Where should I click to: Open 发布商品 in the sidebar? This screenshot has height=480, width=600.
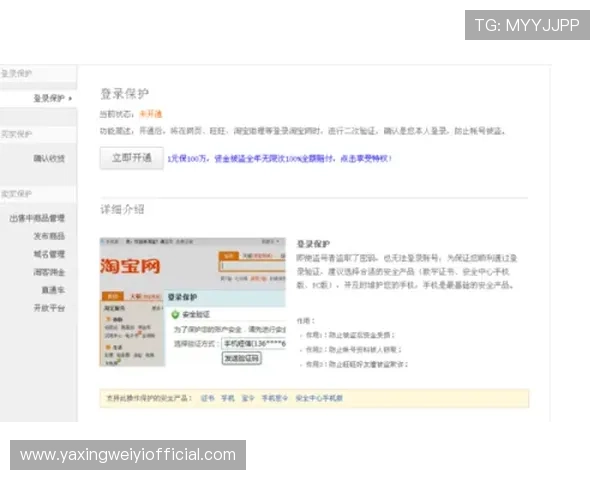point(49,236)
